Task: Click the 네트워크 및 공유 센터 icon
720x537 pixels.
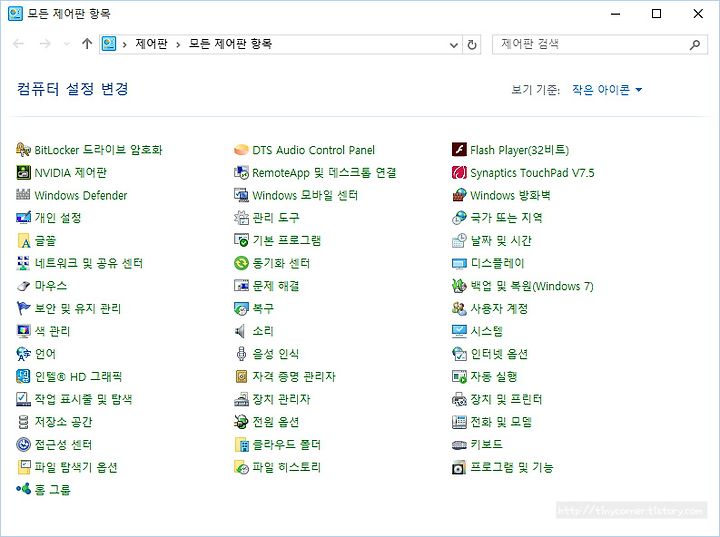Action: tap(23, 263)
